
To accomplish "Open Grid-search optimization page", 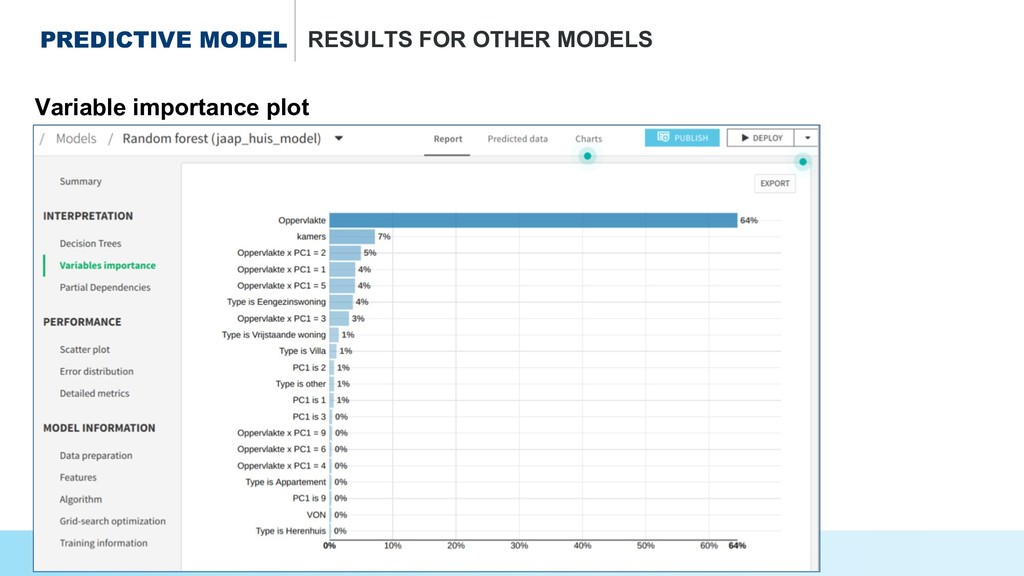I will click(112, 521).
